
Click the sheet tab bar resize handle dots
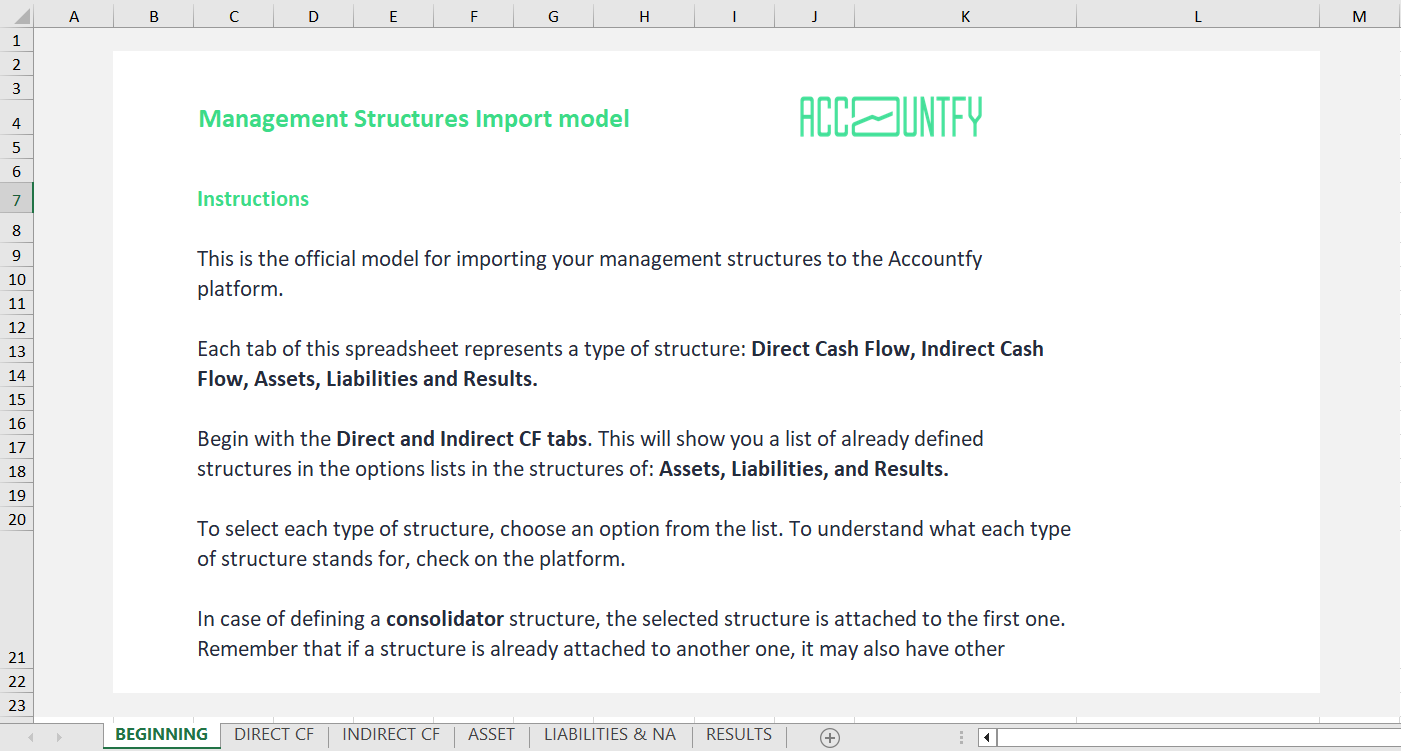tap(961, 737)
